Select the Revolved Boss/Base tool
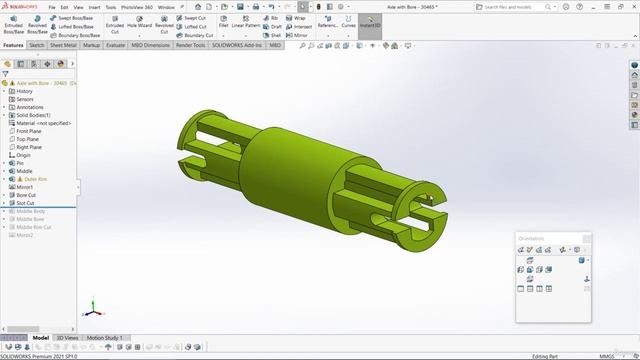The image size is (640, 360). 37,25
